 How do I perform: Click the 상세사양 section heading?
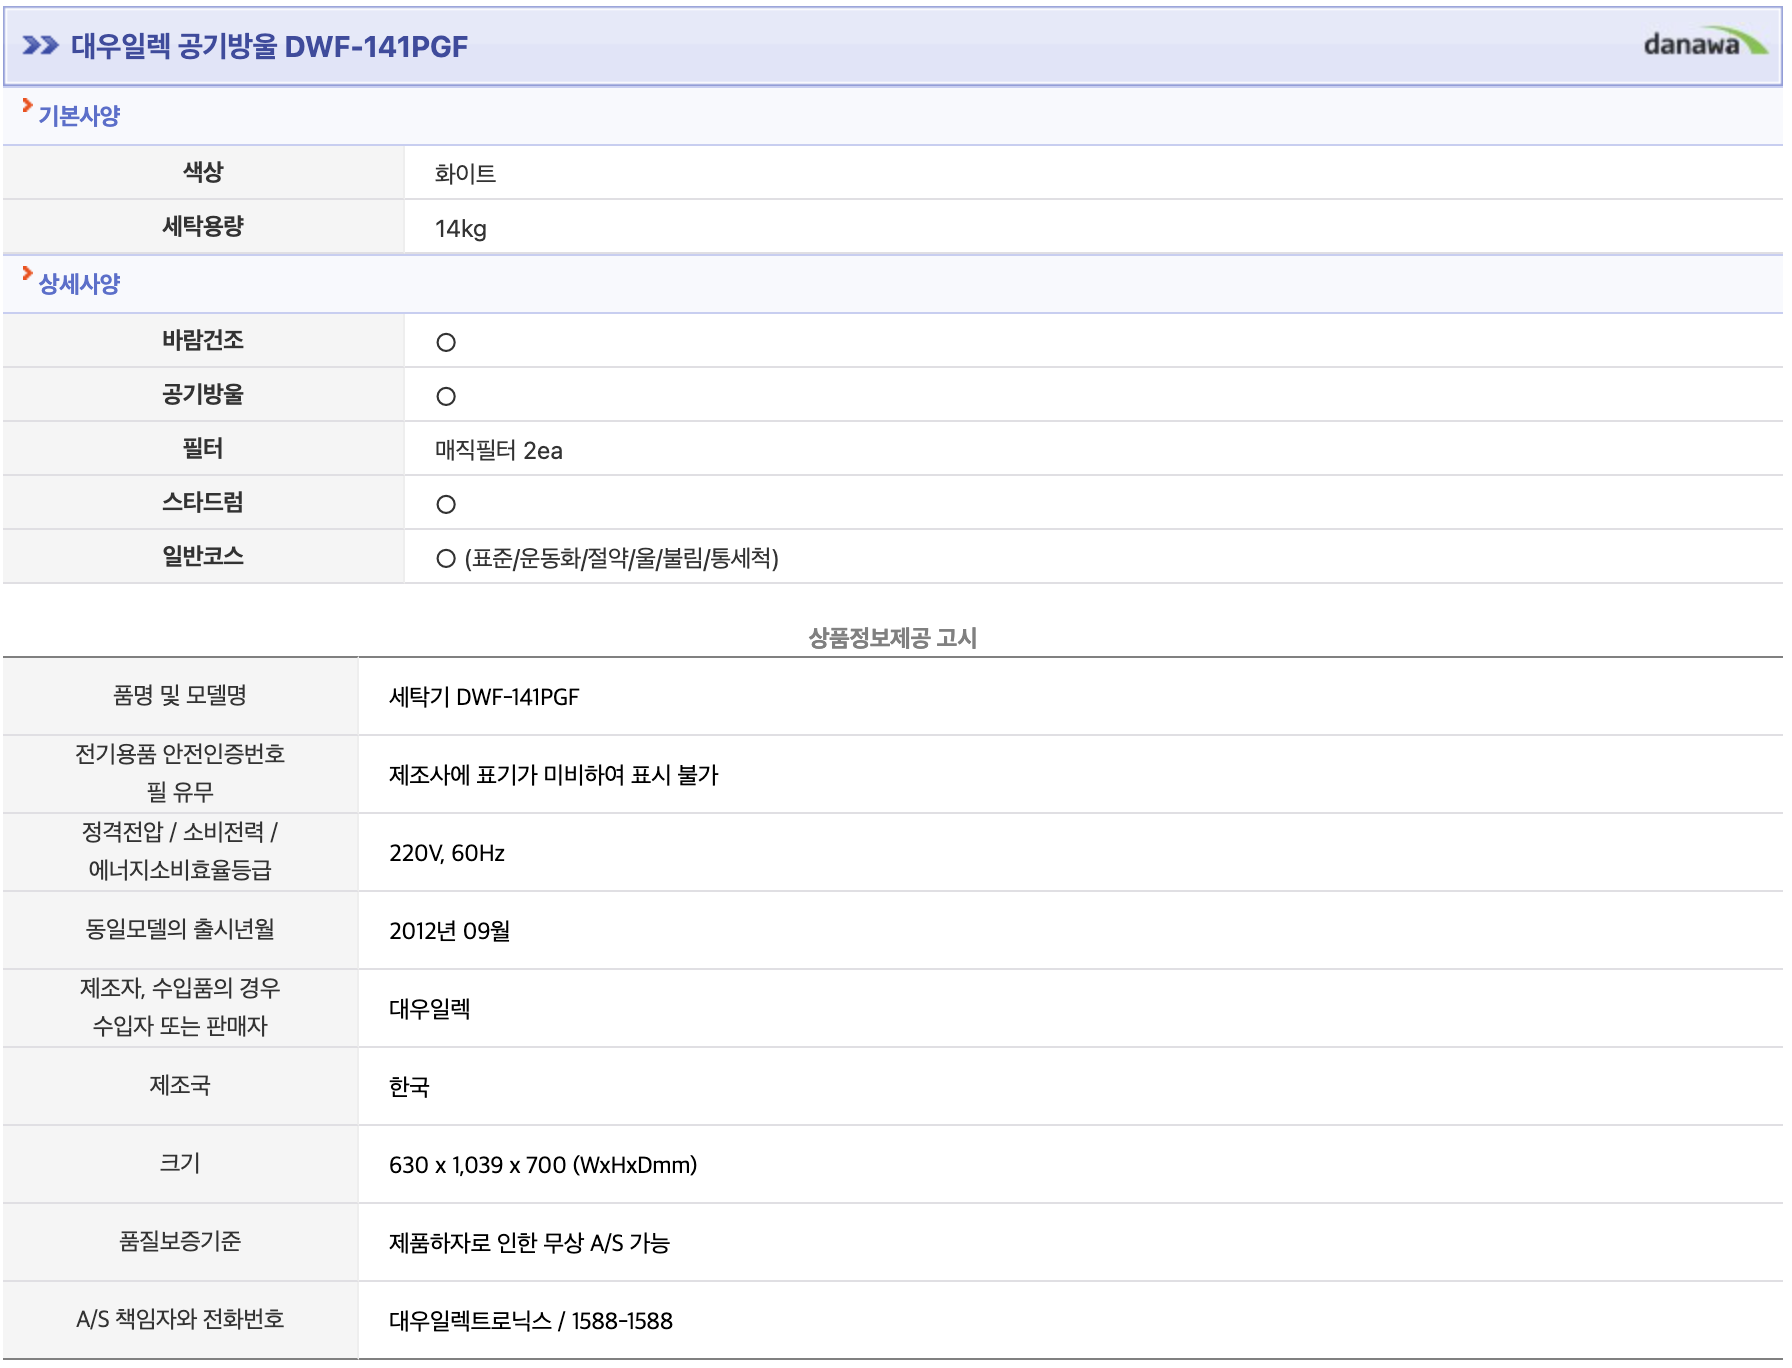click(79, 284)
